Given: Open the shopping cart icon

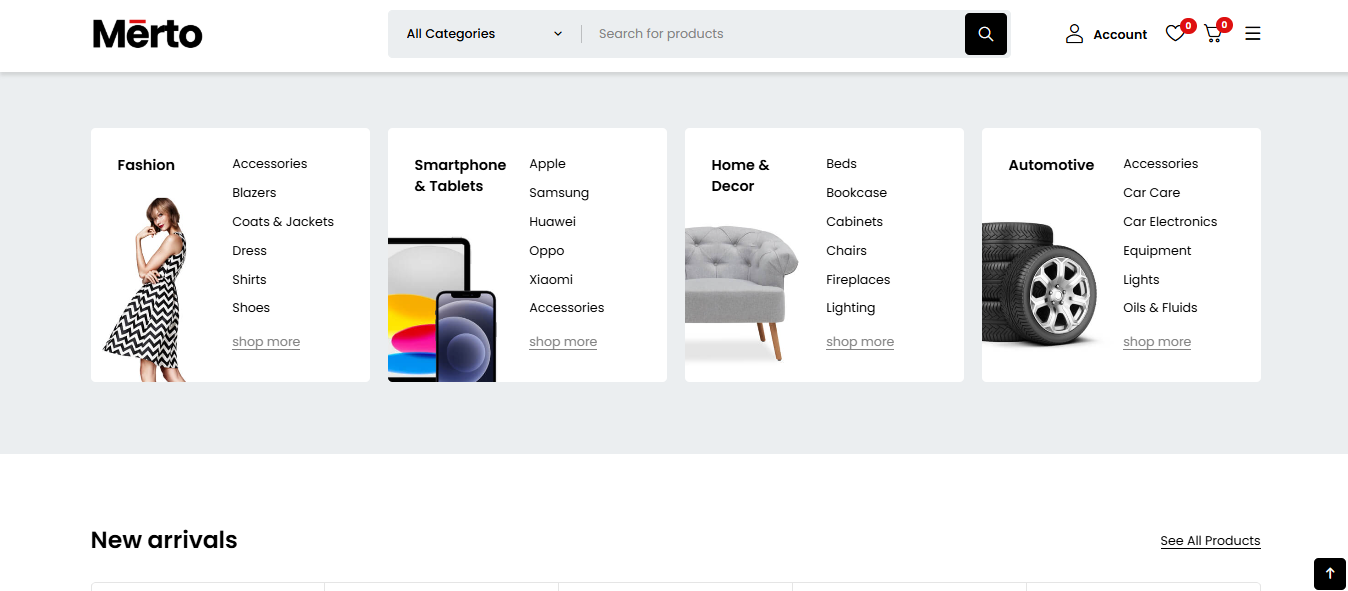Looking at the screenshot, I should tap(1213, 34).
